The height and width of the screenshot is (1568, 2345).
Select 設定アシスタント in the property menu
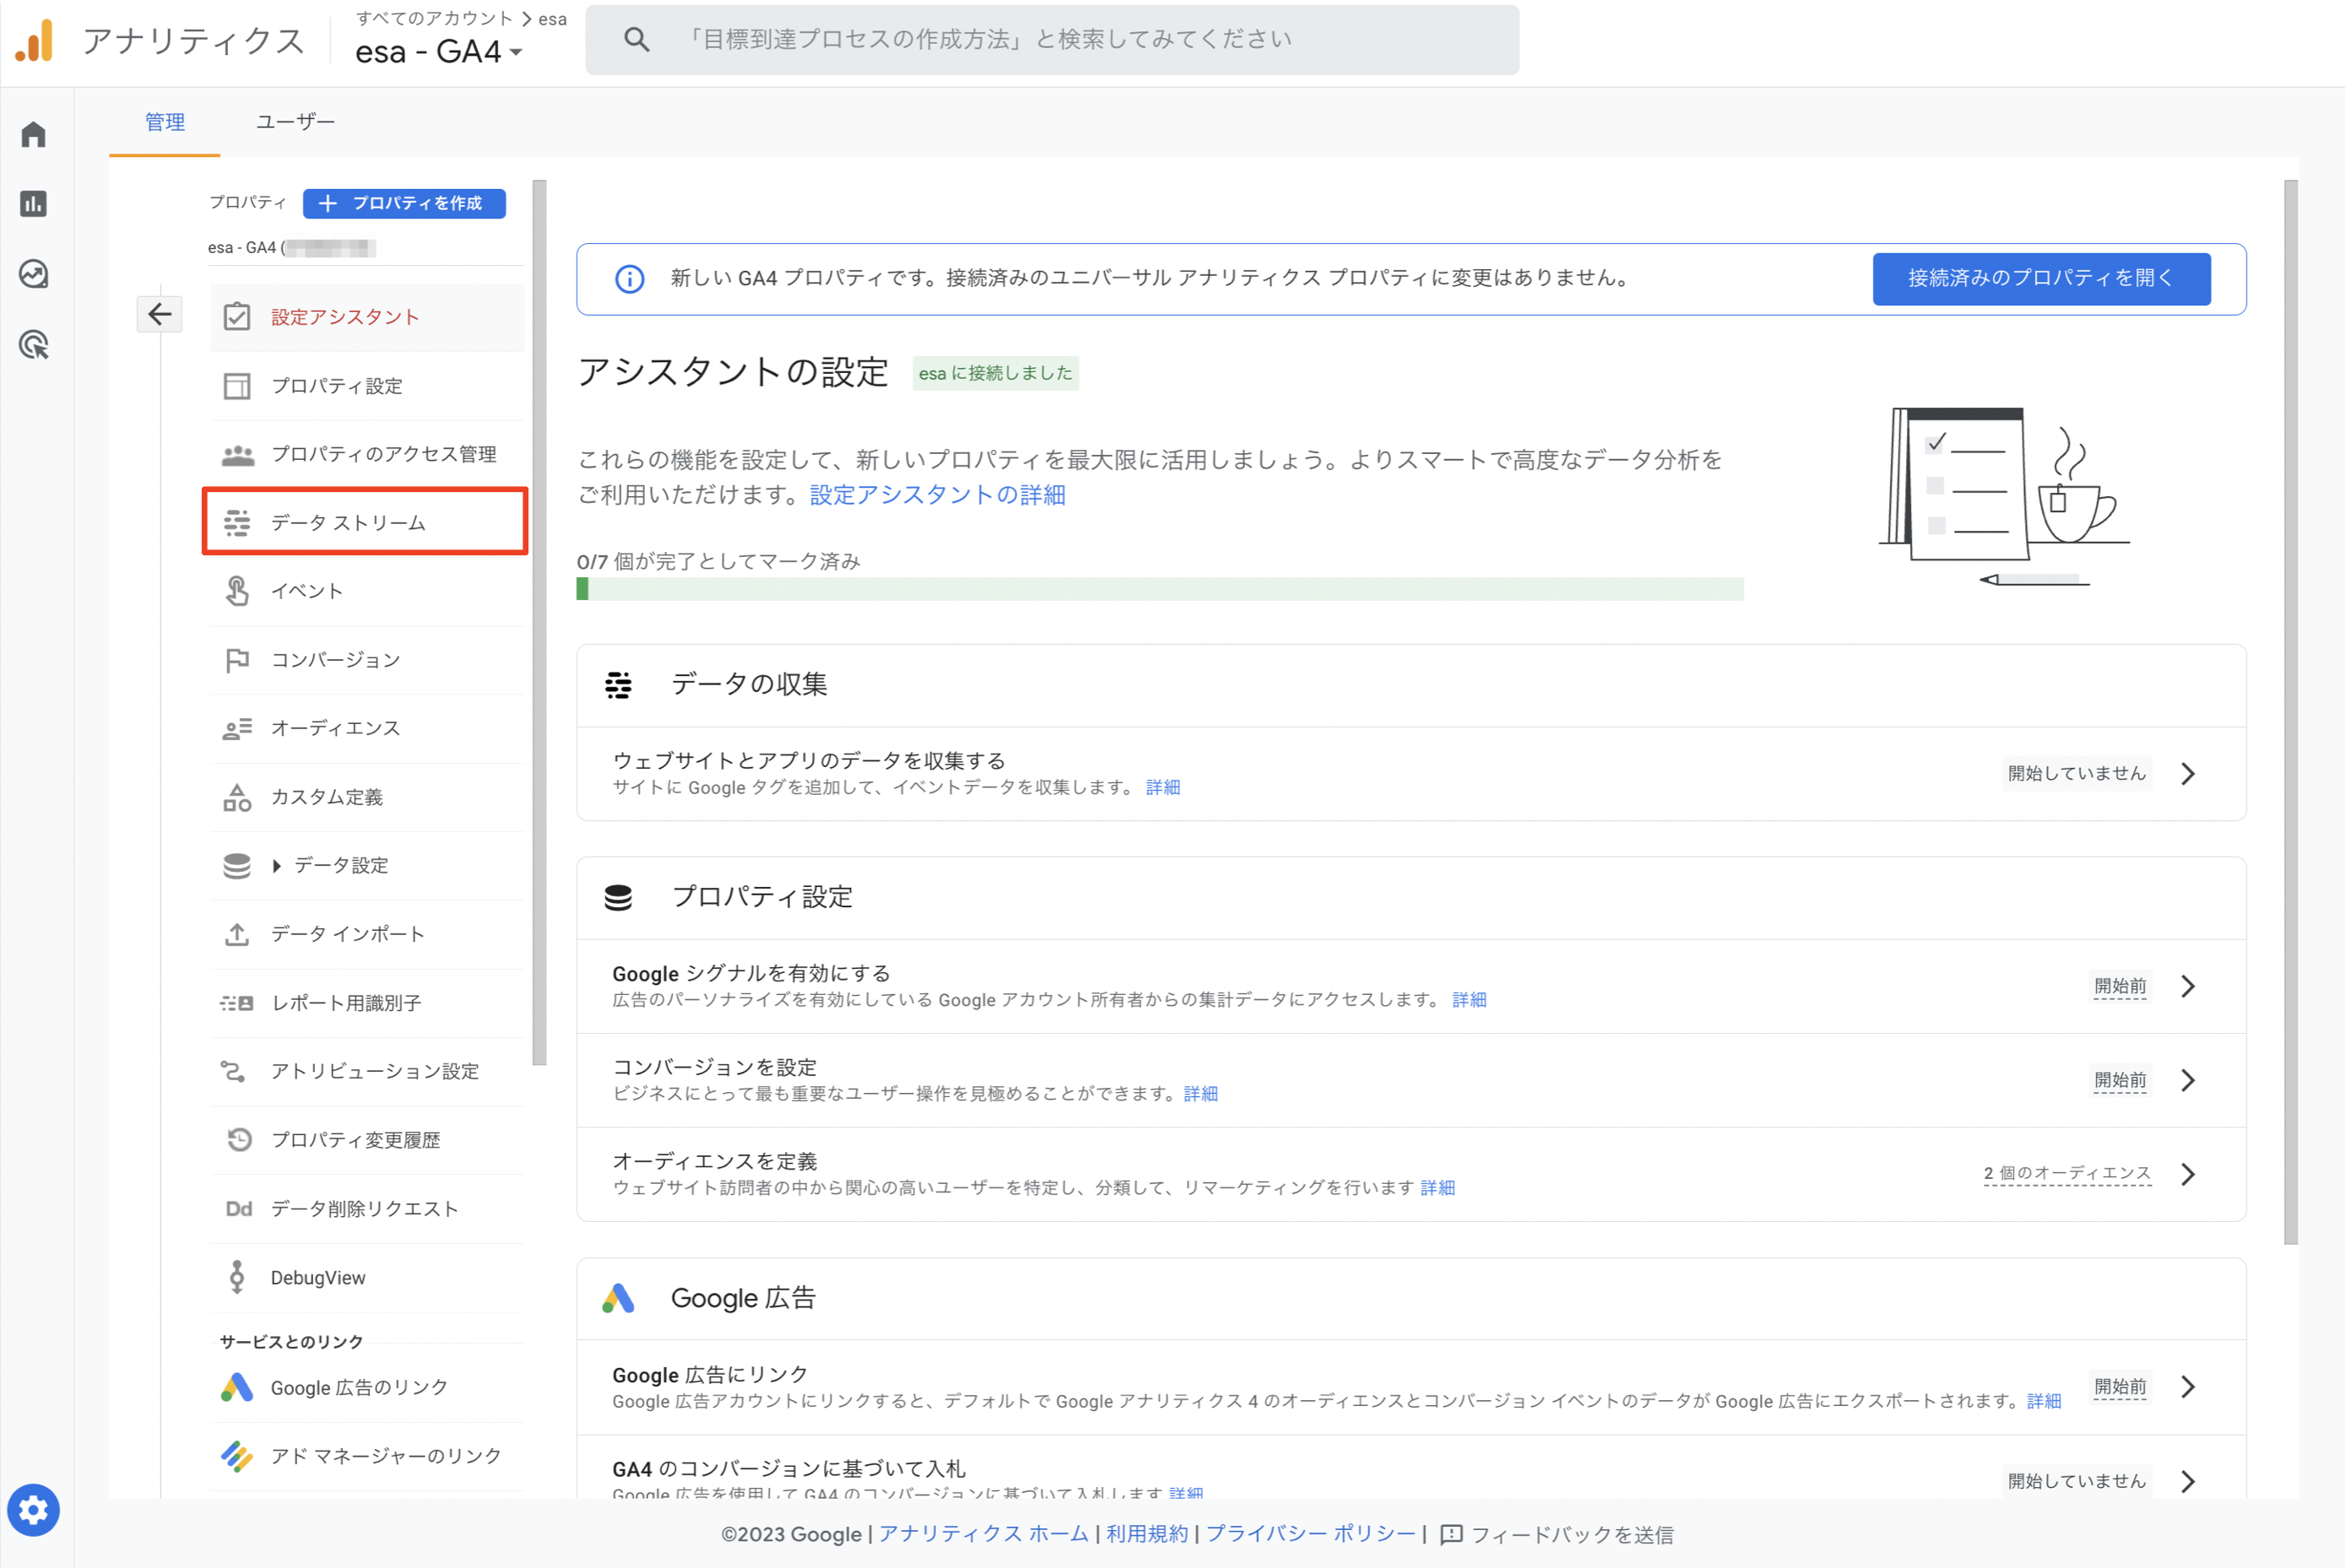367,317
